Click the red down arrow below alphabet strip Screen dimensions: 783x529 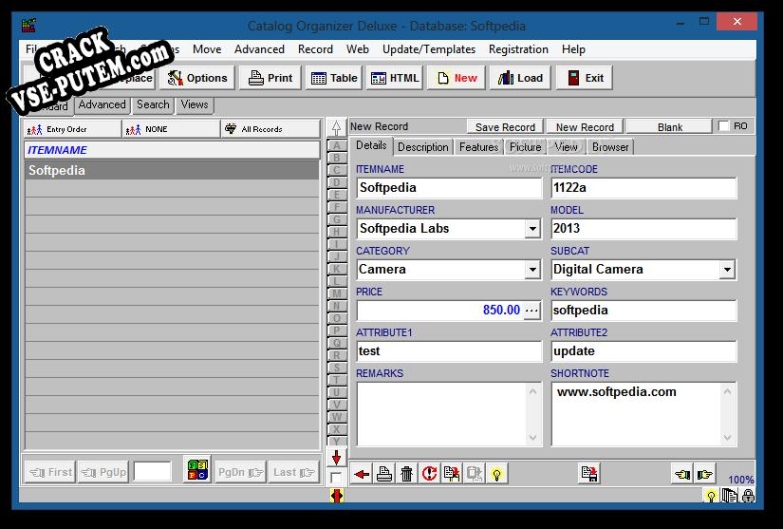click(337, 458)
